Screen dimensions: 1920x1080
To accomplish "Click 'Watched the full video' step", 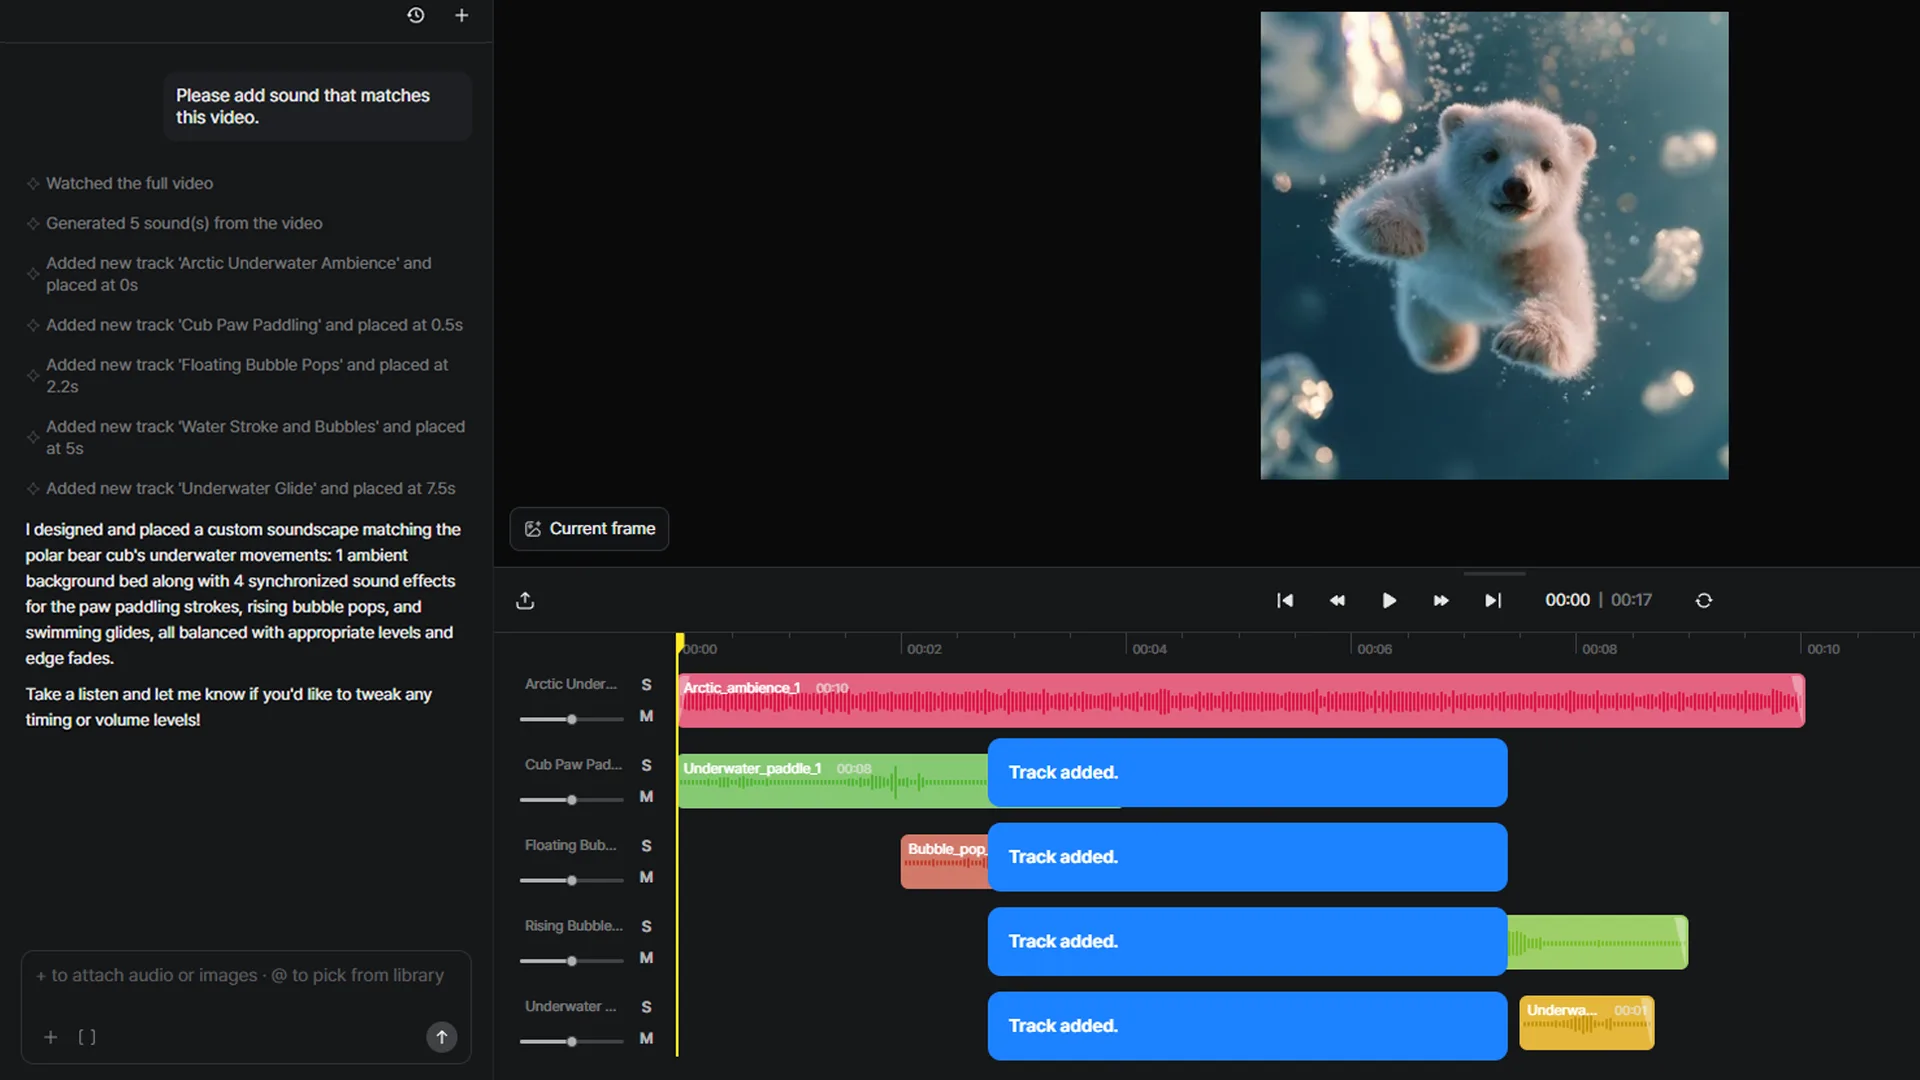I will (129, 183).
